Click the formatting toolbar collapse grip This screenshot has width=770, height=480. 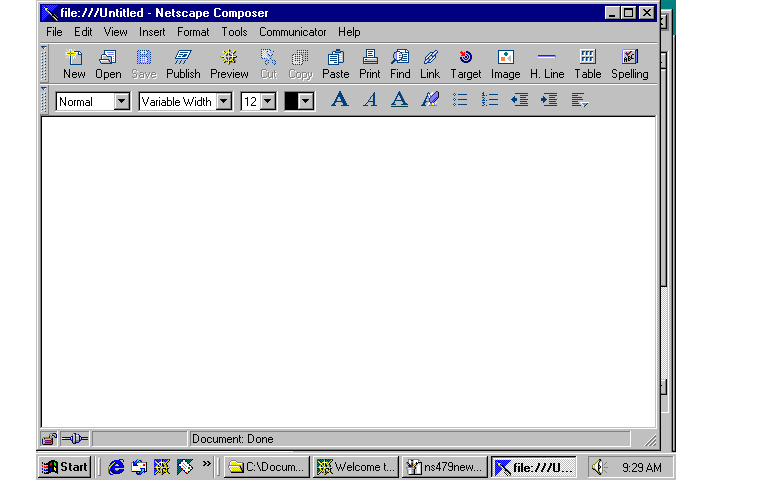pyautogui.click(x=44, y=100)
